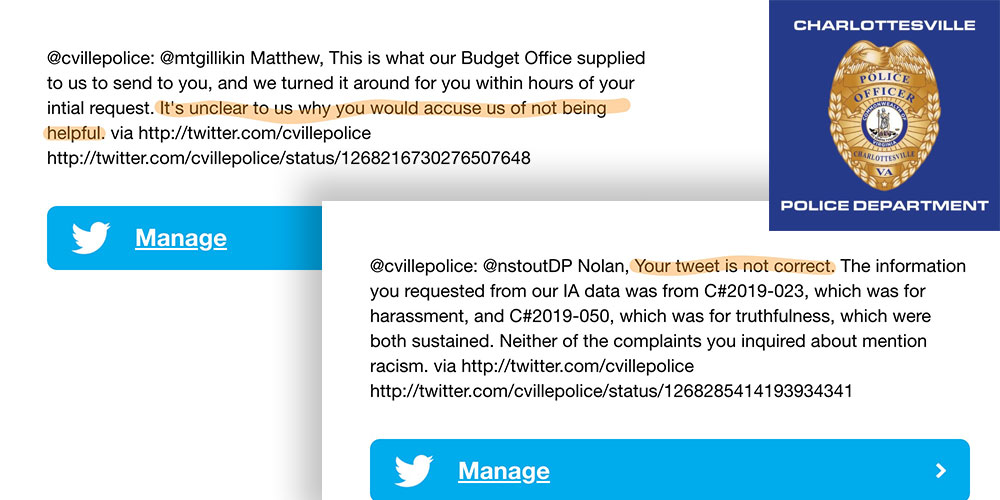Open the twitter.com/cvillepolice/status/1268285414193934341 URL
Screen dimensions: 1000x500
click(x=611, y=390)
